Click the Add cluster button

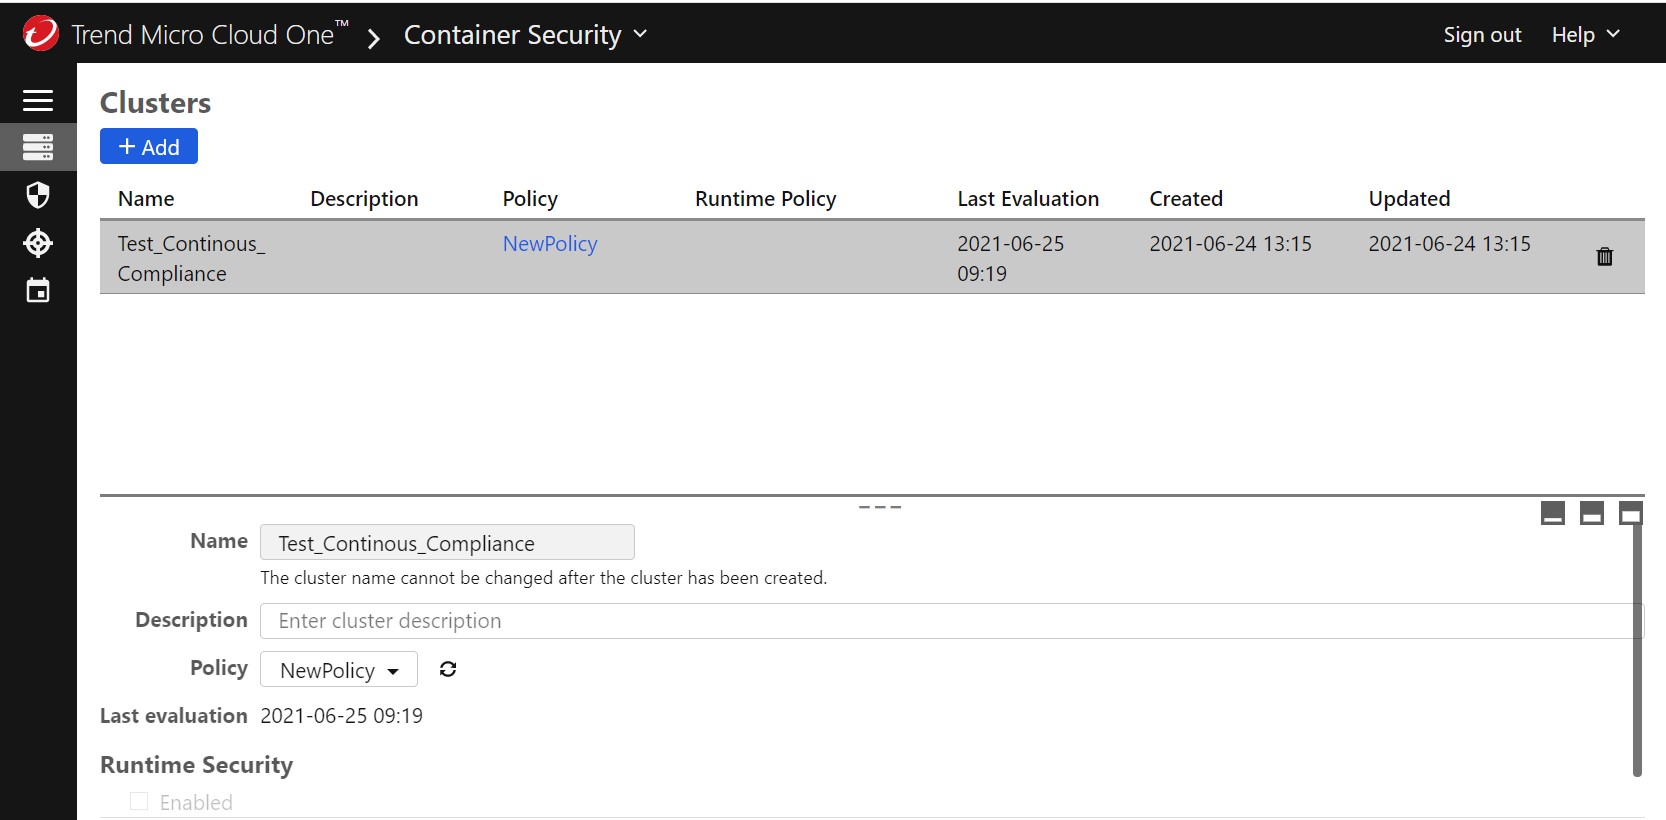pos(149,146)
